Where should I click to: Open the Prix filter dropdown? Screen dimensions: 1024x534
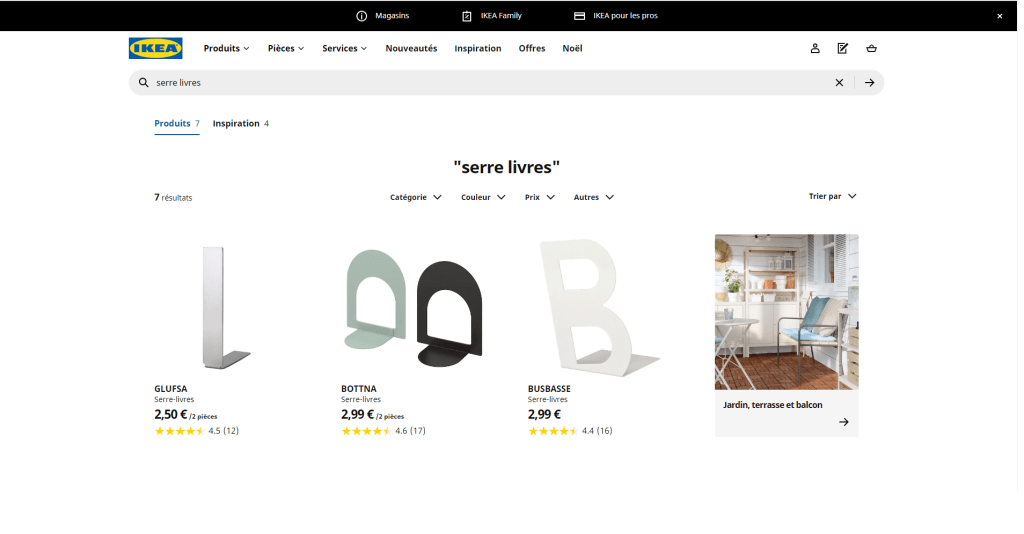pos(540,197)
